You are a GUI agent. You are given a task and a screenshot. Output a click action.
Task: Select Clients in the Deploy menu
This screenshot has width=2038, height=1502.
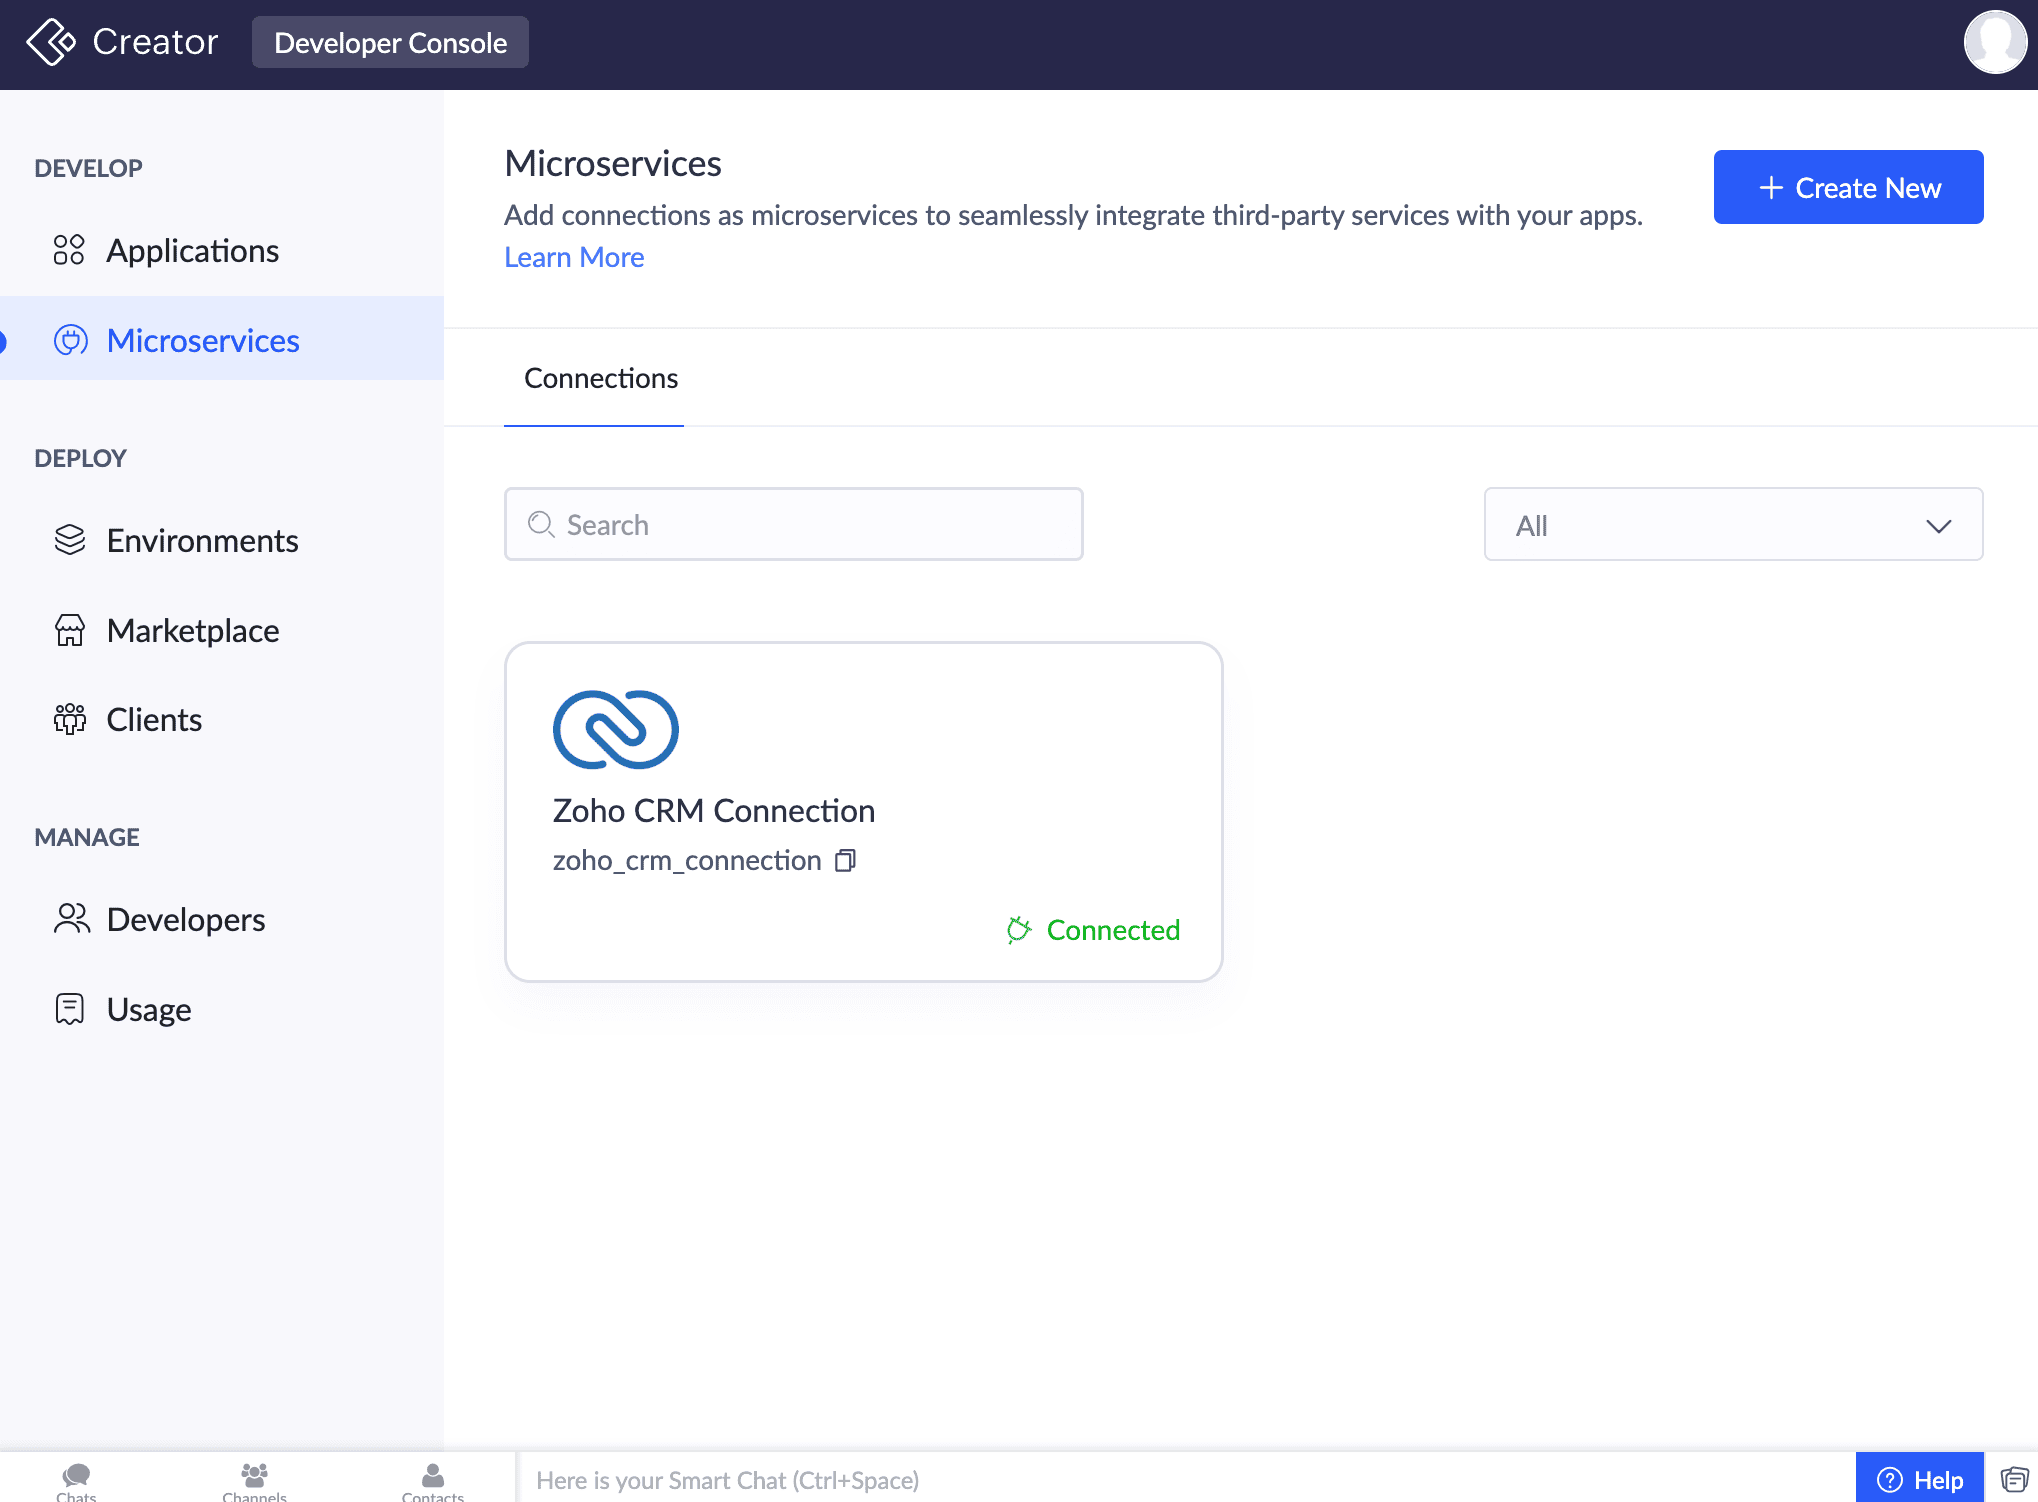[x=154, y=720]
